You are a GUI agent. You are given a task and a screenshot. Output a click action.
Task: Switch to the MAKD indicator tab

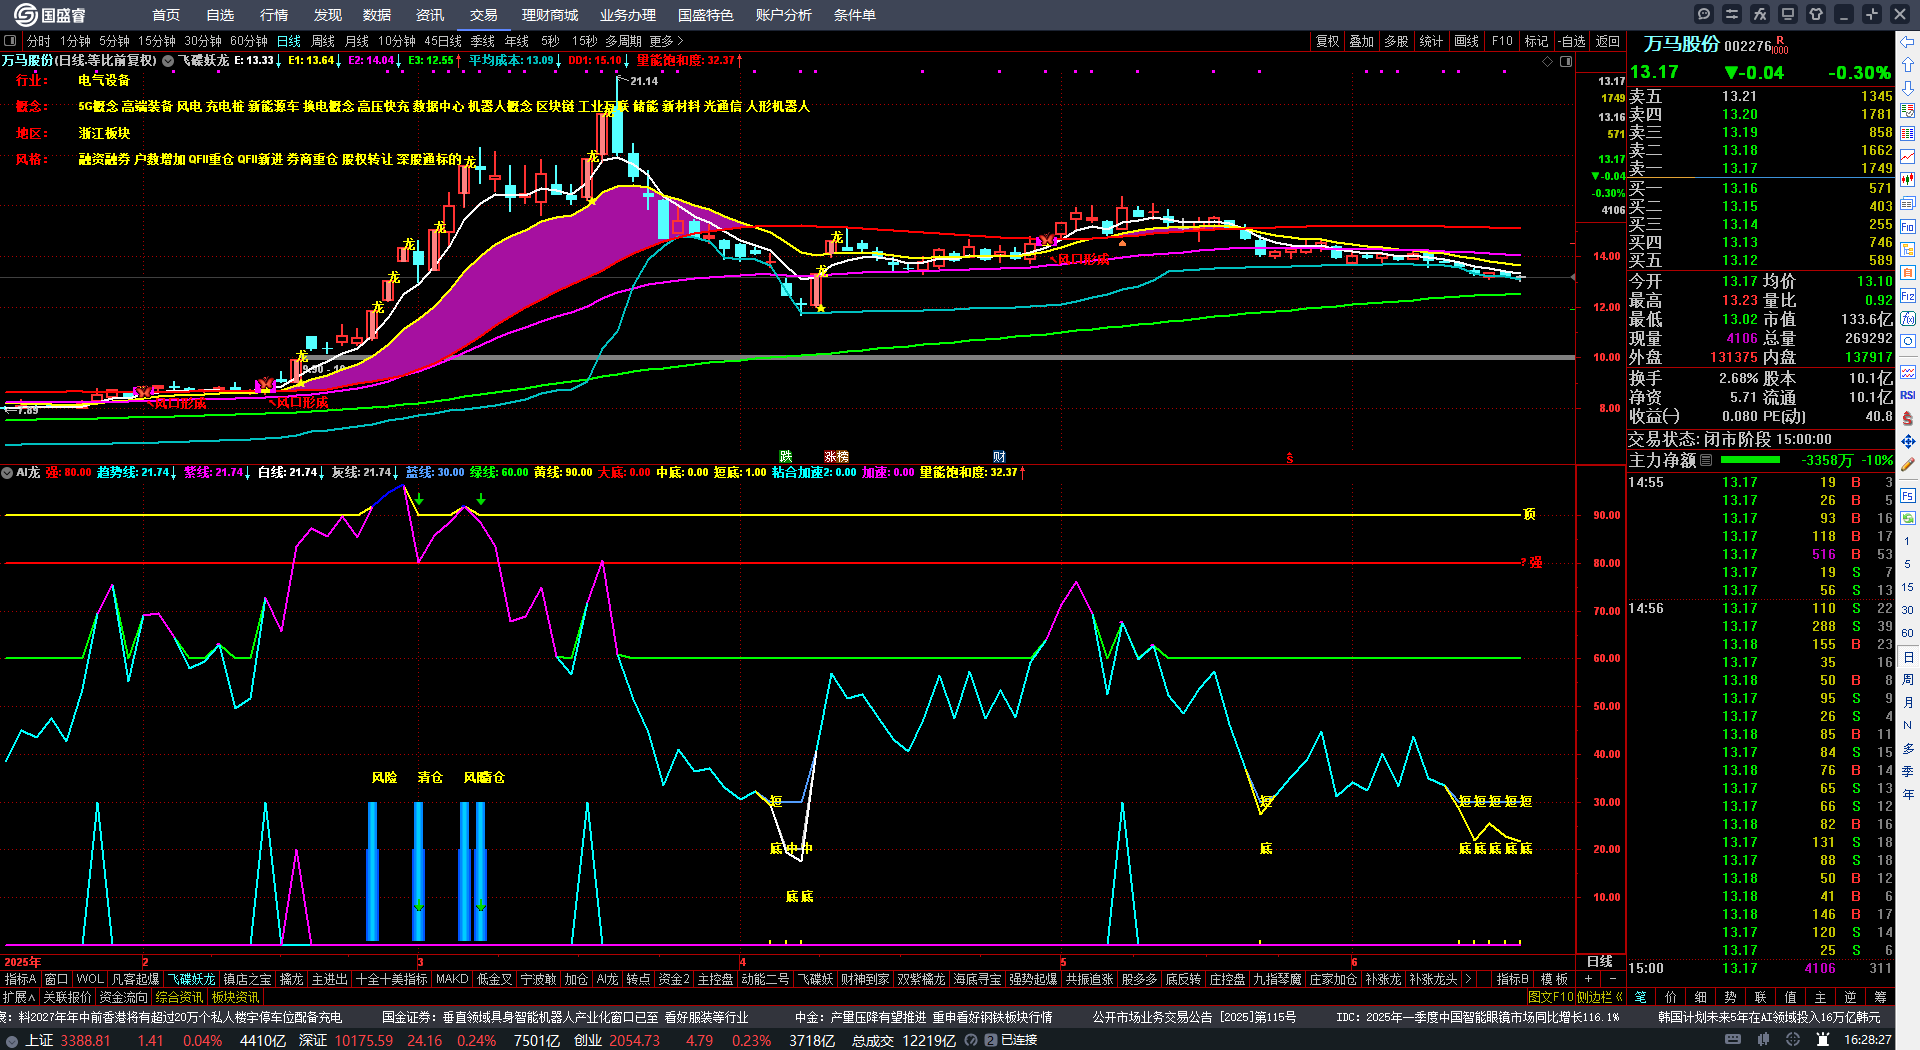pyautogui.click(x=452, y=979)
